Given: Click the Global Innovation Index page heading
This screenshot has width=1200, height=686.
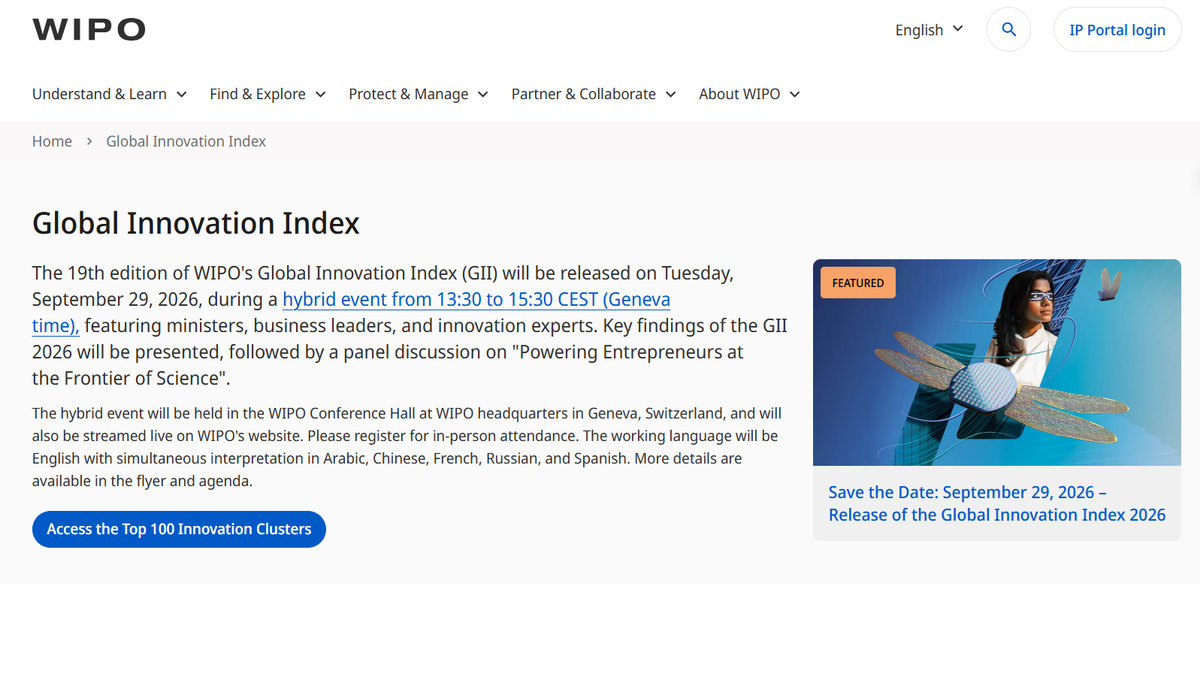Looking at the screenshot, I should point(196,222).
